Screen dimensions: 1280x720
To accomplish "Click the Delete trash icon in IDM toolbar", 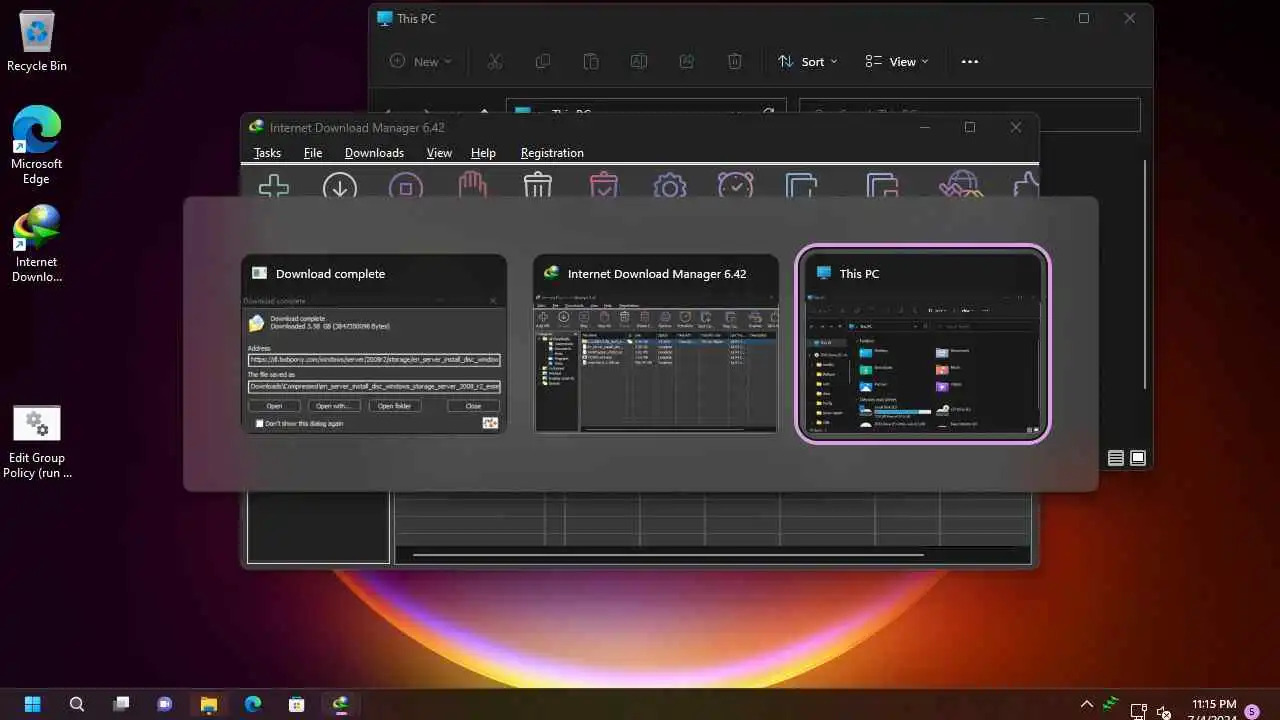I will (x=538, y=186).
